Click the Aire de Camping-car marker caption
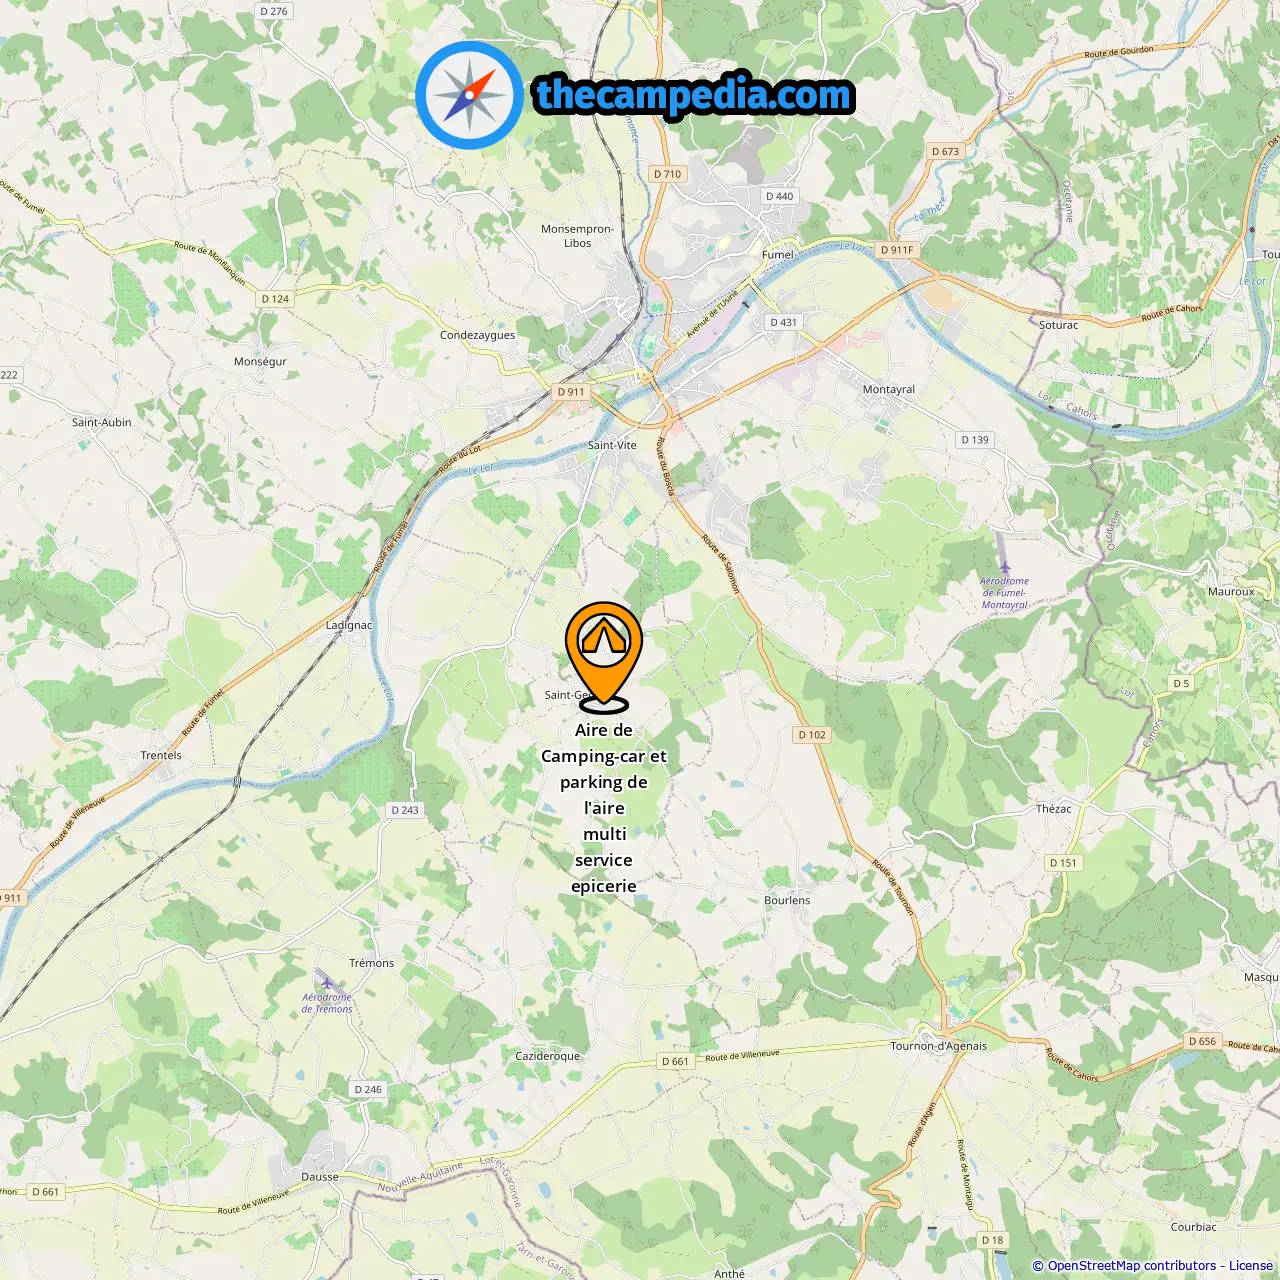This screenshot has width=1280, height=1280. 603,808
